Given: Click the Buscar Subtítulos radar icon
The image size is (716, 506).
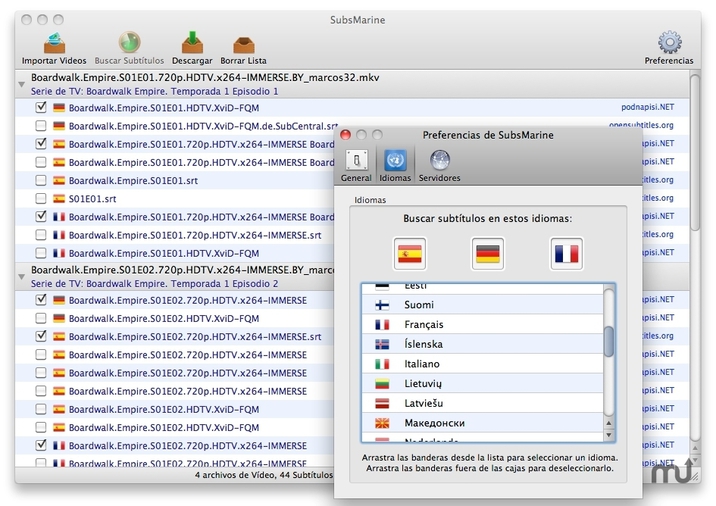Looking at the screenshot, I should [128, 42].
